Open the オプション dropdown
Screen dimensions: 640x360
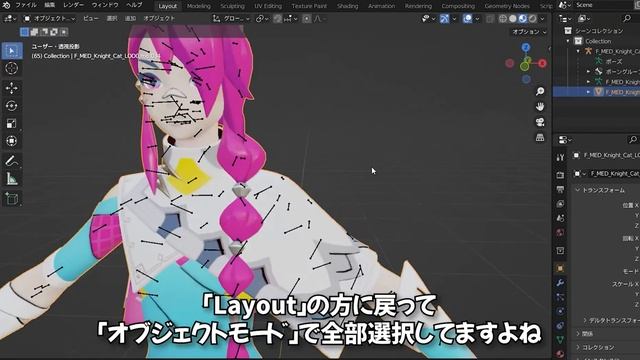tap(529, 32)
